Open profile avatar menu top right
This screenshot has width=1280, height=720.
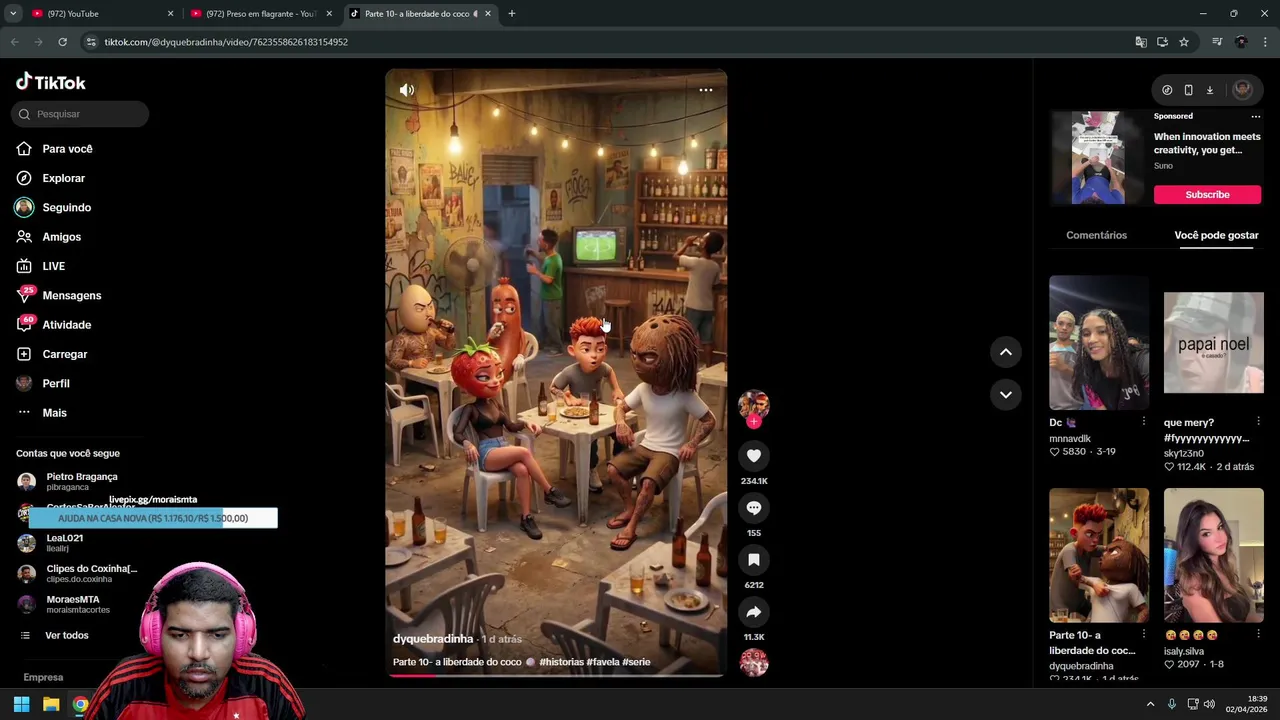(1243, 90)
